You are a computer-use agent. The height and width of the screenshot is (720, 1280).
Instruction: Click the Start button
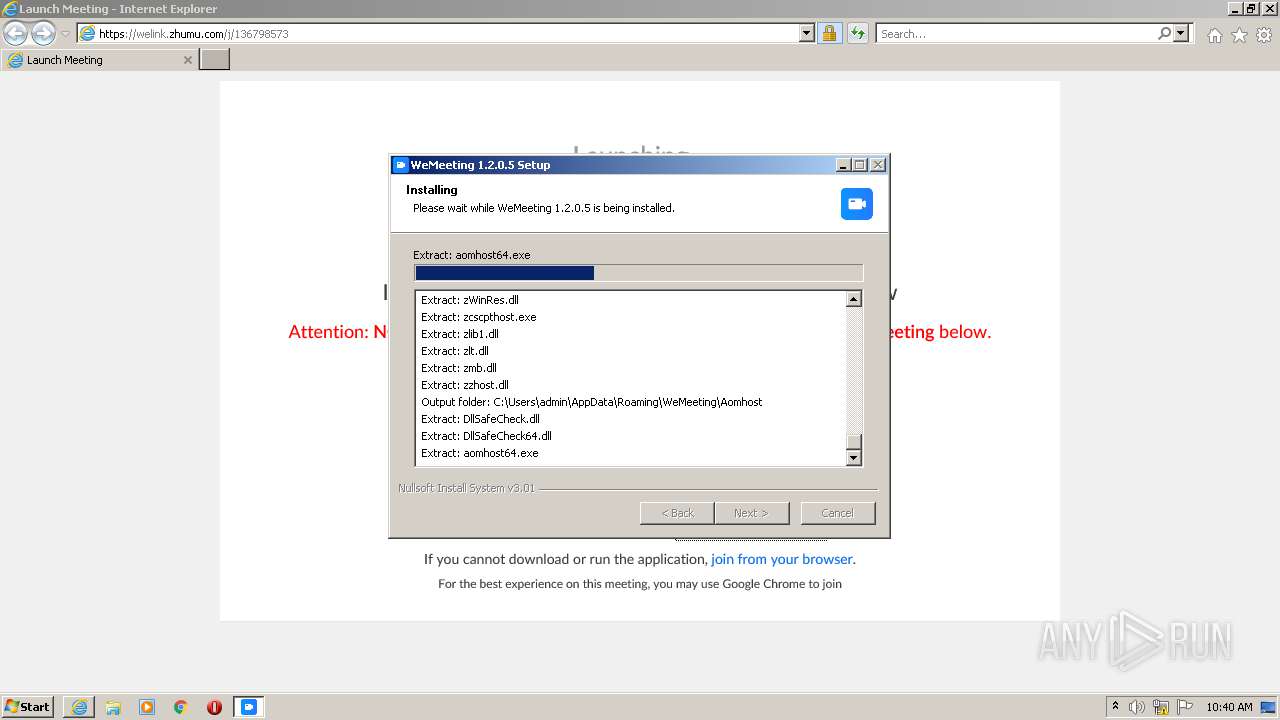coord(28,707)
